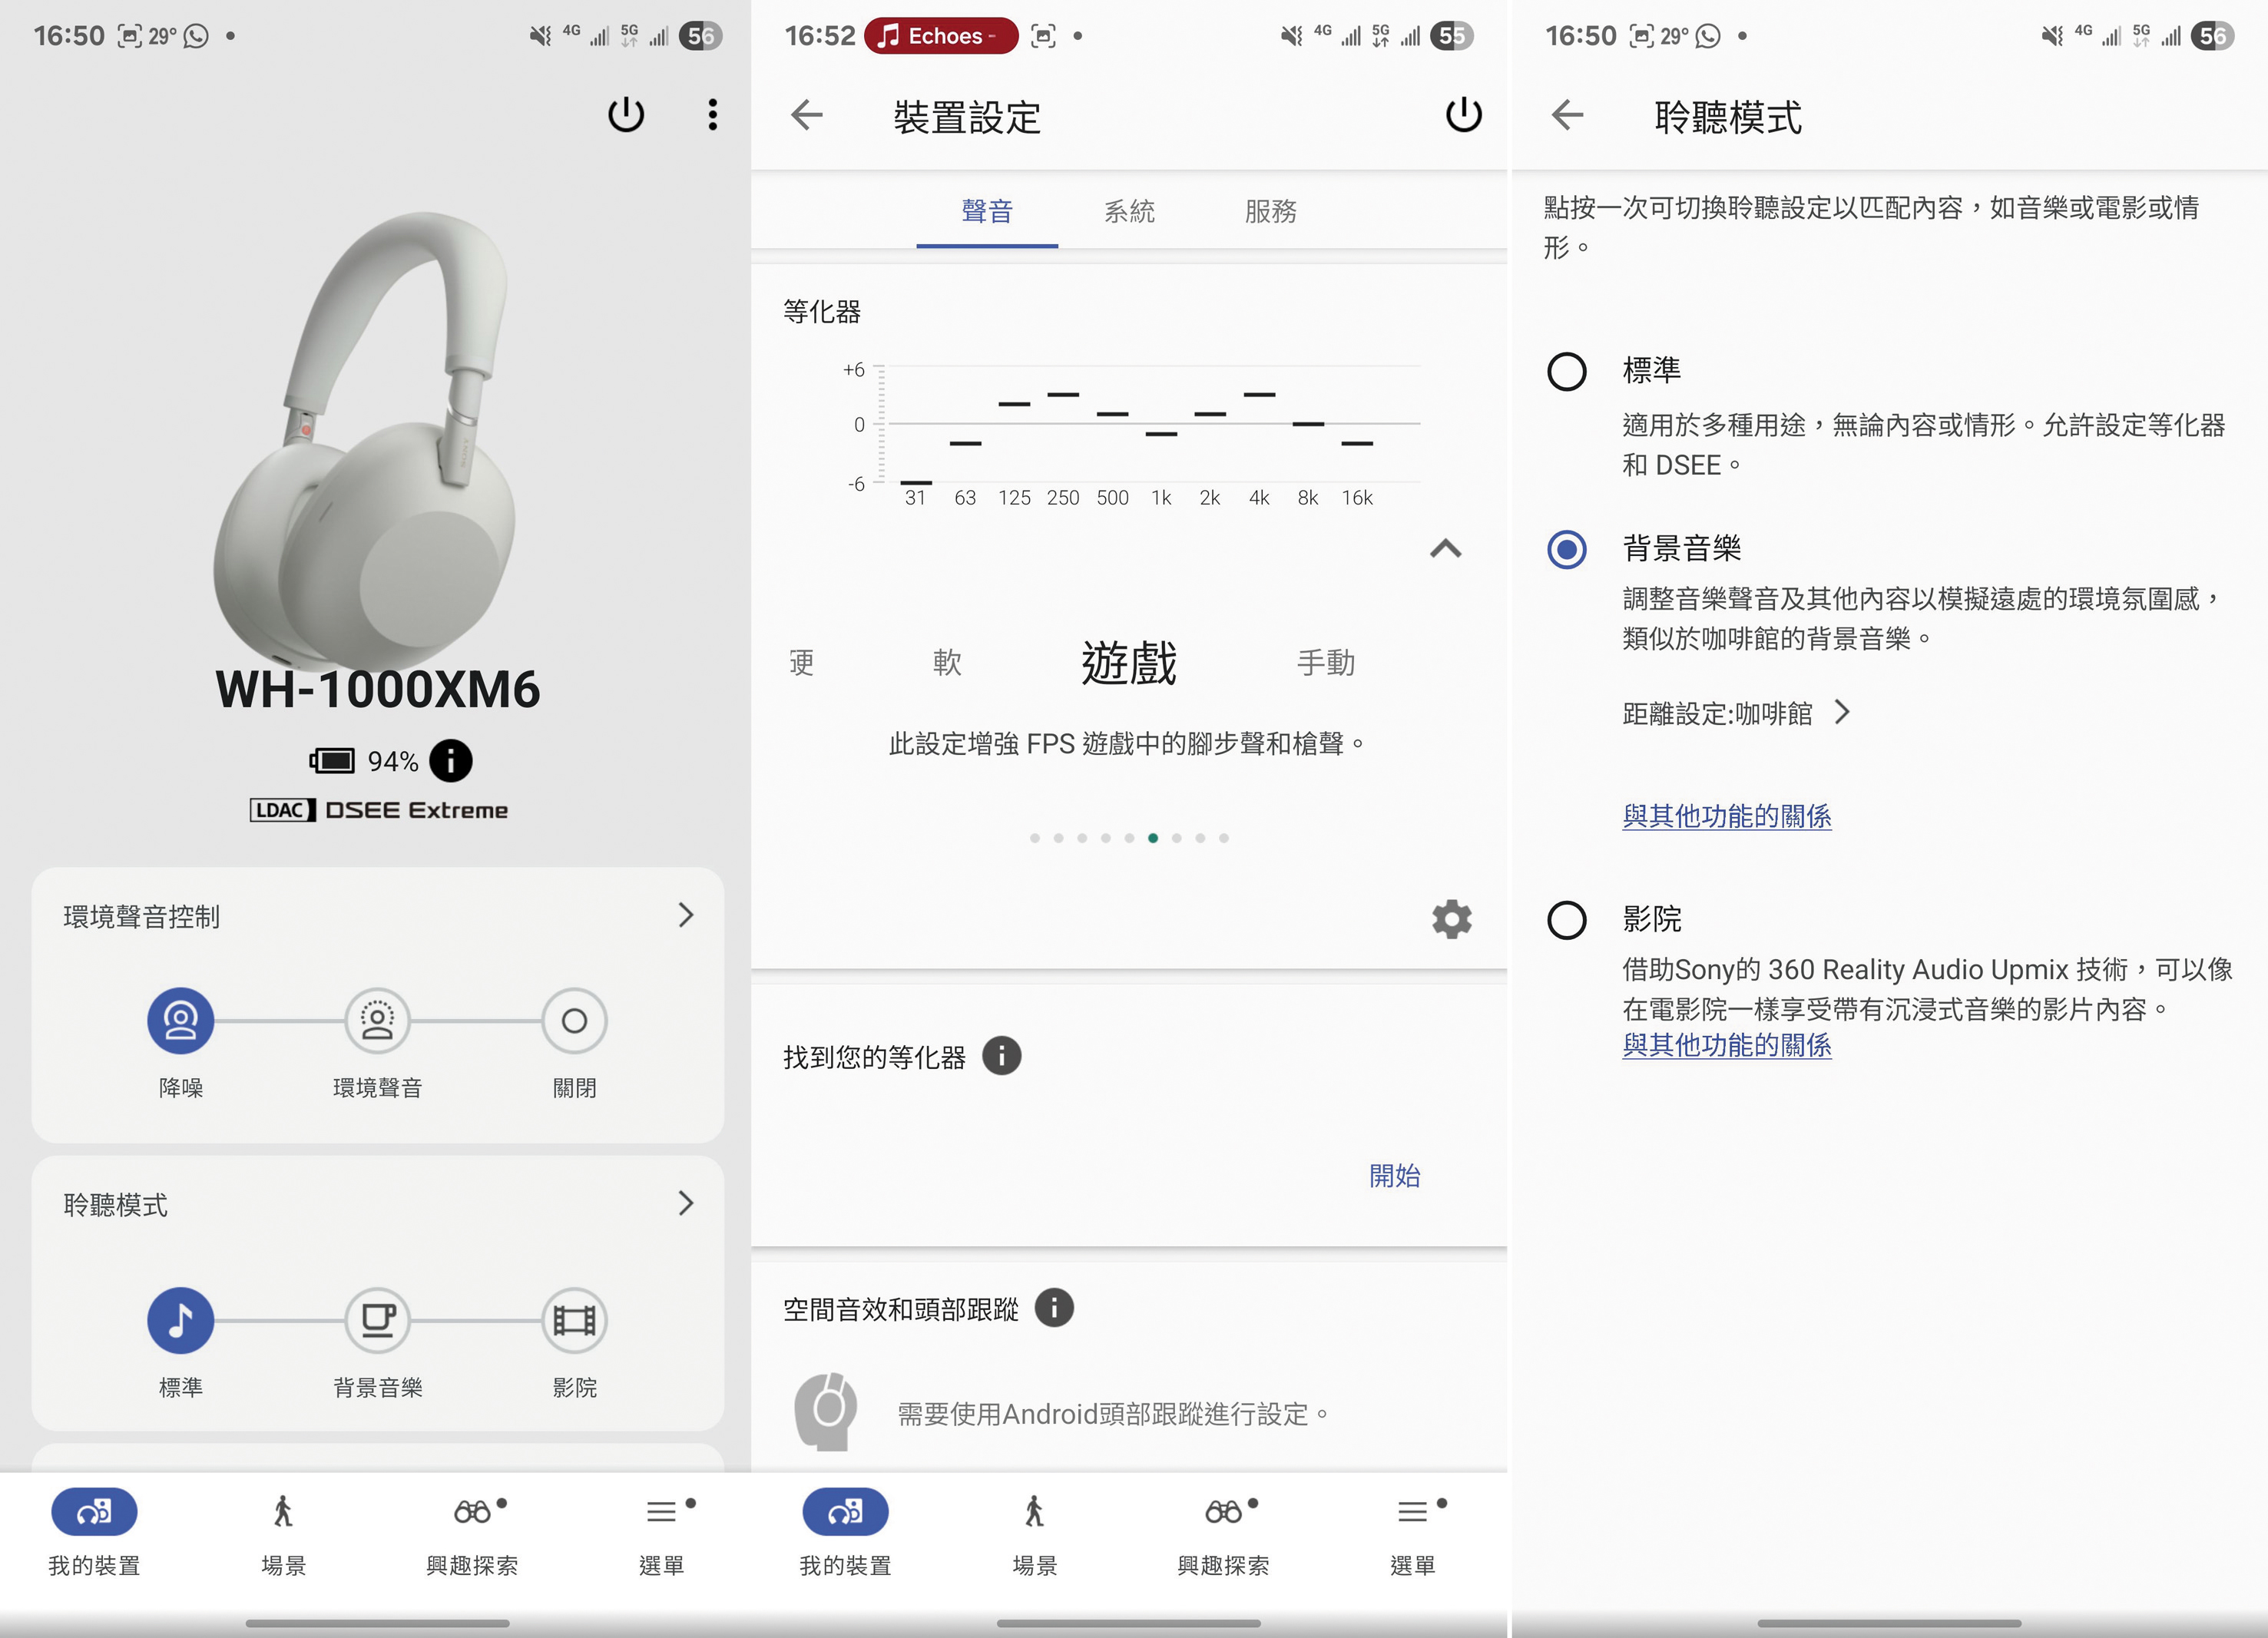
Task: Open 我的裝置 tab on middle screen
Action: click(x=845, y=1533)
